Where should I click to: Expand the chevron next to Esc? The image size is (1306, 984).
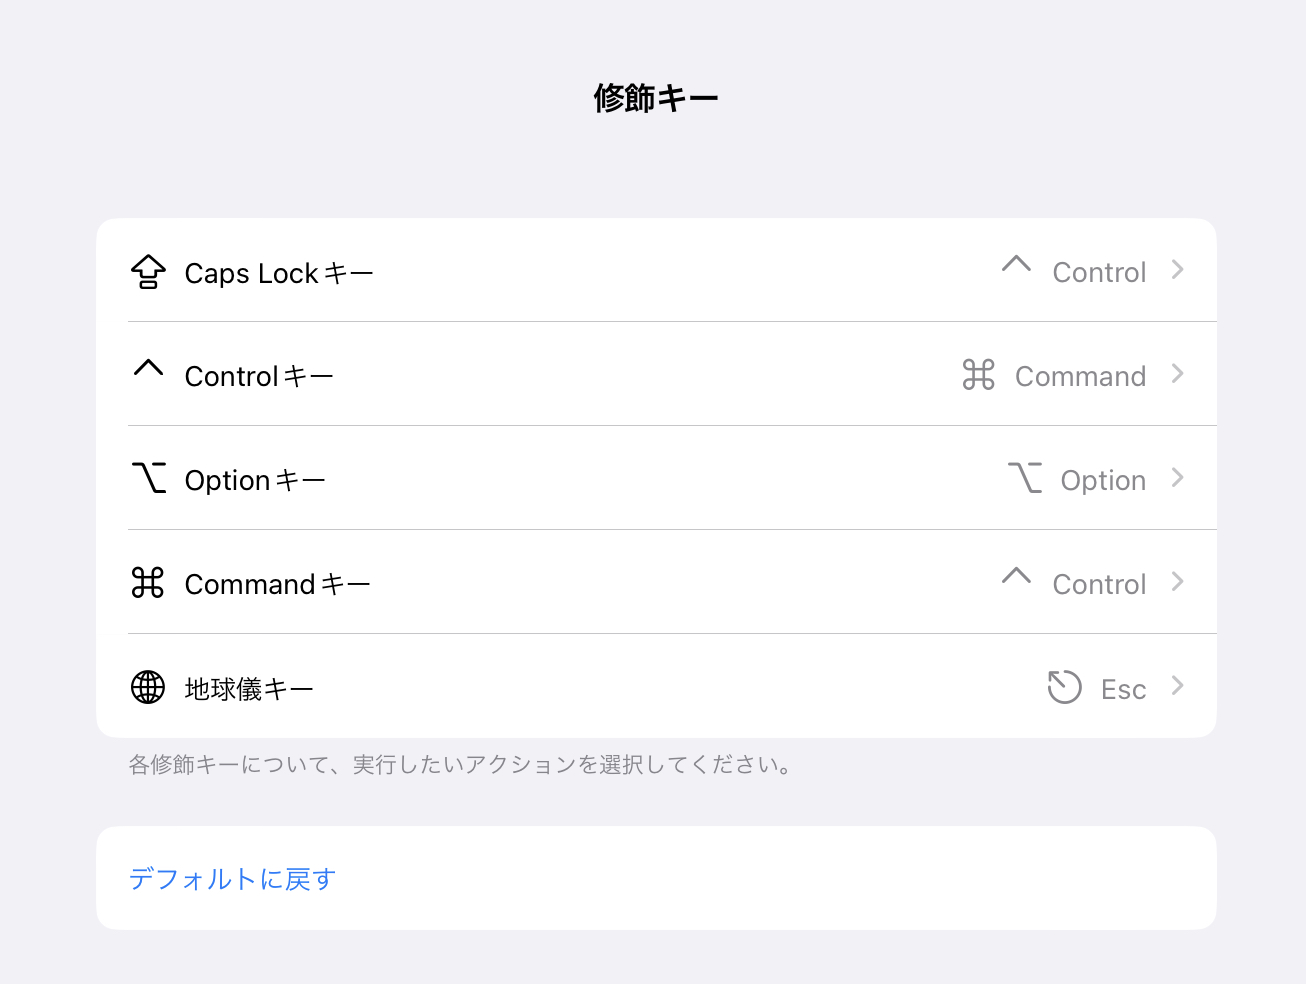click(x=1177, y=686)
